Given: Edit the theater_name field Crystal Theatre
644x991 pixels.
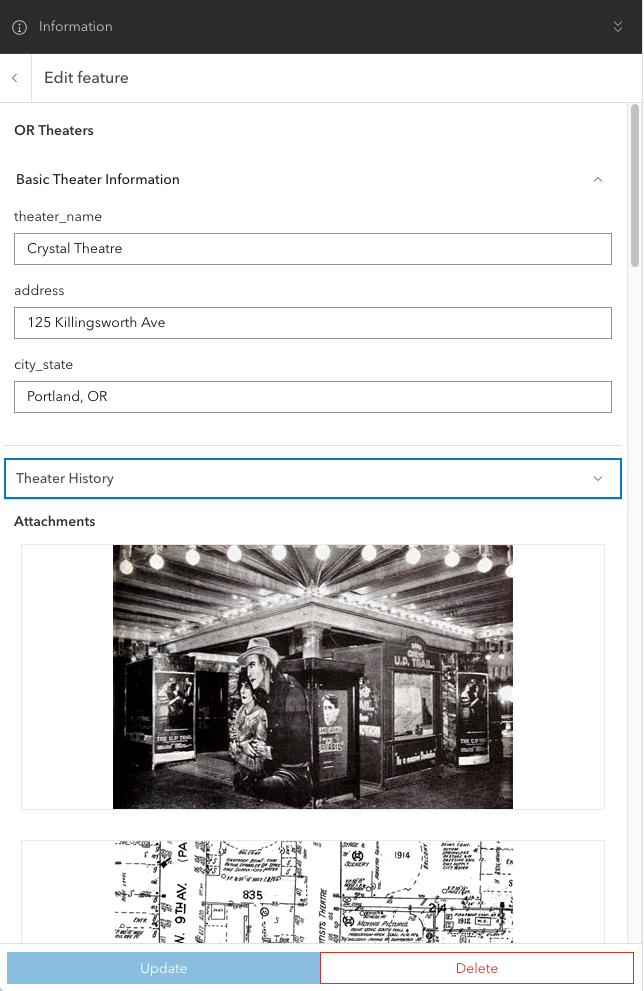Looking at the screenshot, I should (313, 249).
